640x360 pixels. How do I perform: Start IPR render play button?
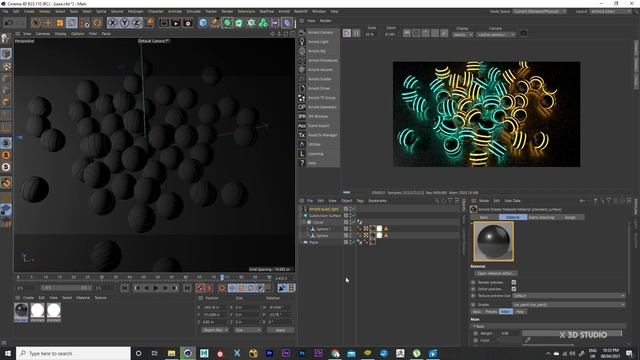pyautogui.click(x=347, y=33)
